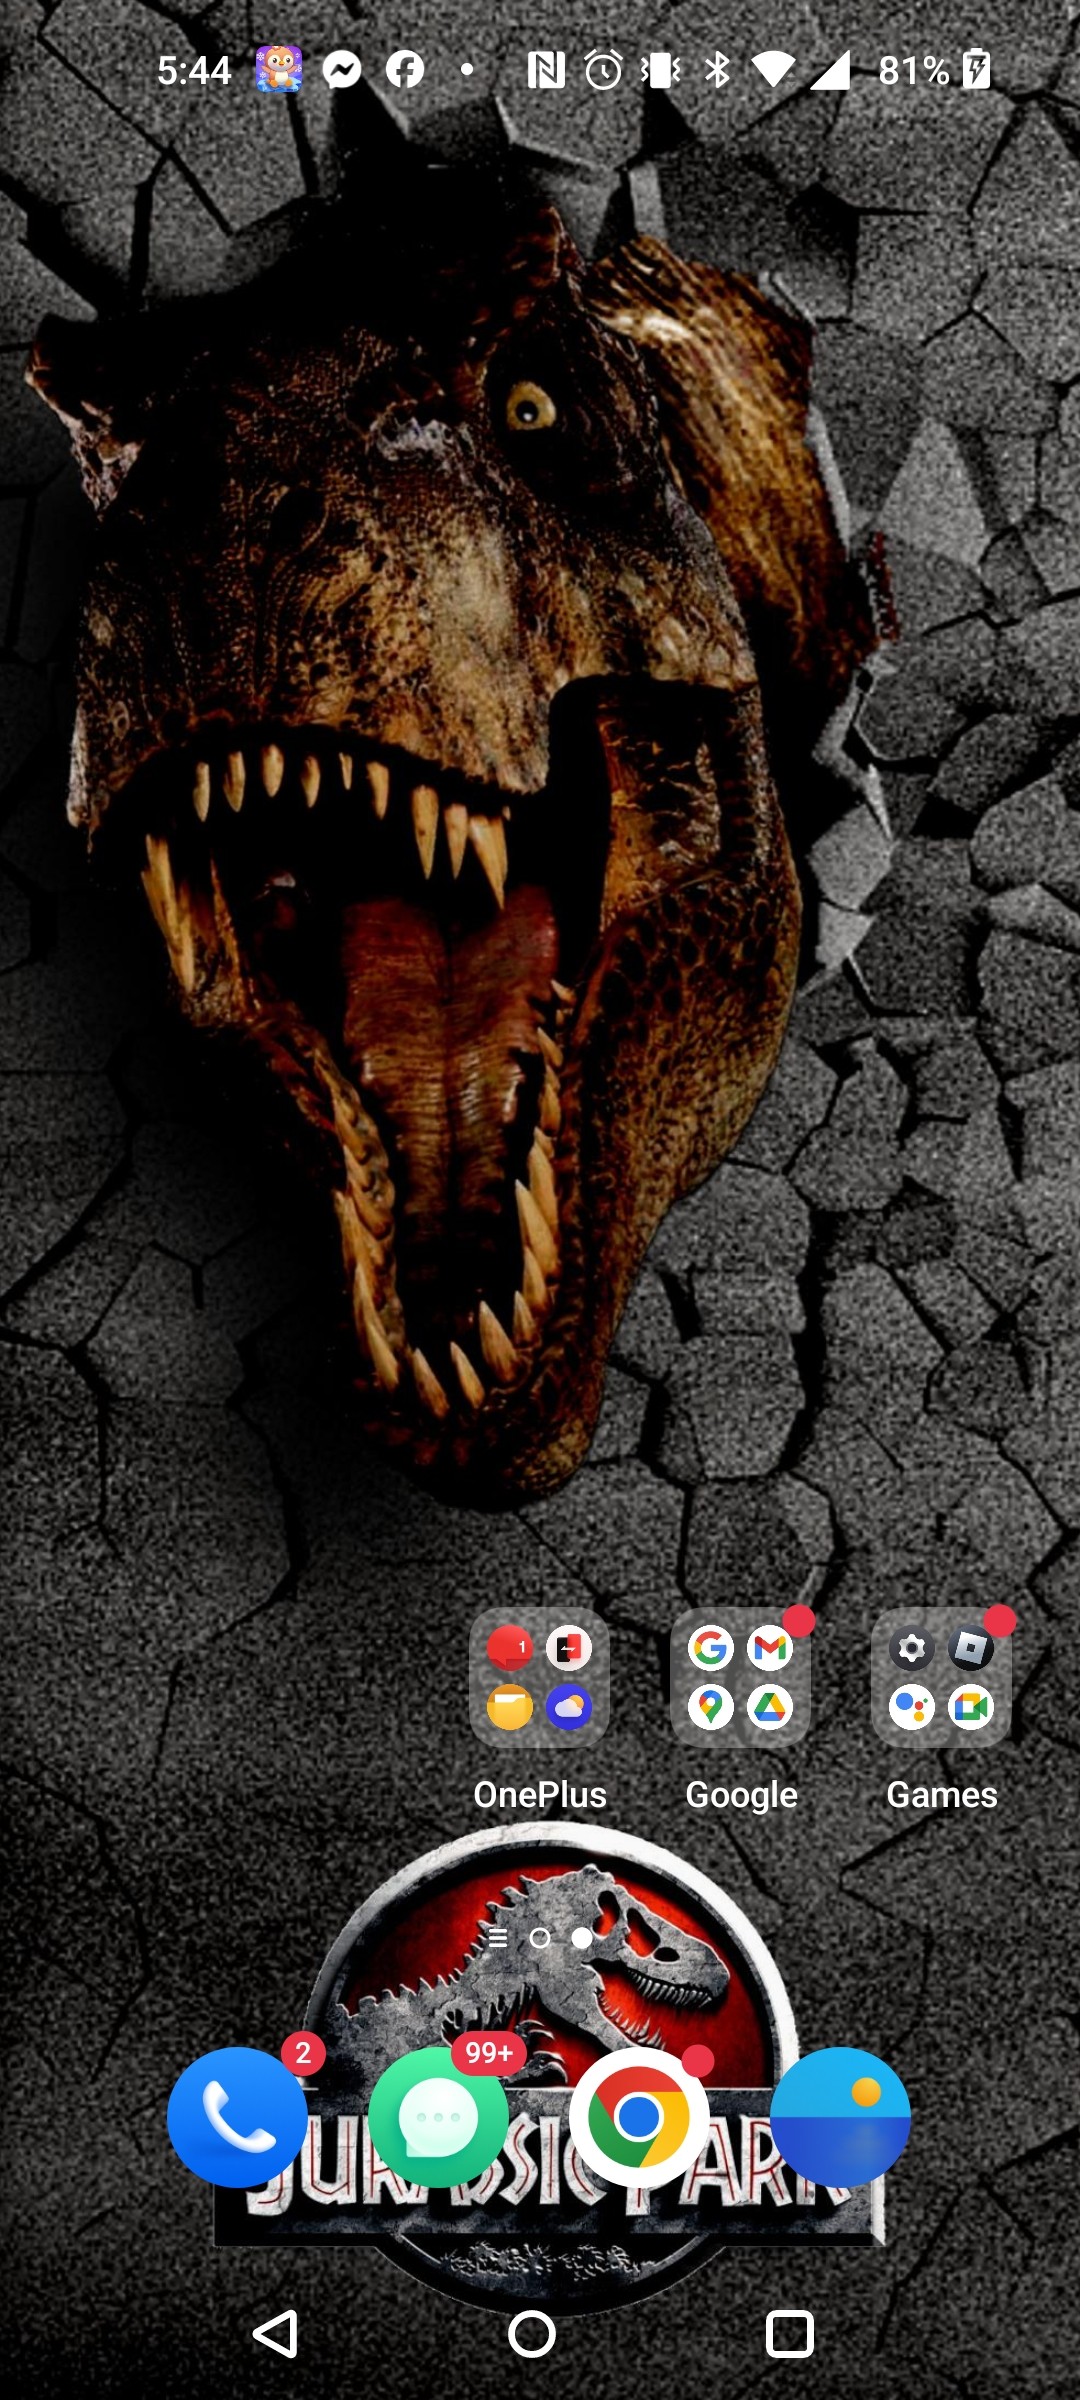Tap the 81% battery percentage
The width and height of the screenshot is (1080, 2400).
(x=914, y=70)
